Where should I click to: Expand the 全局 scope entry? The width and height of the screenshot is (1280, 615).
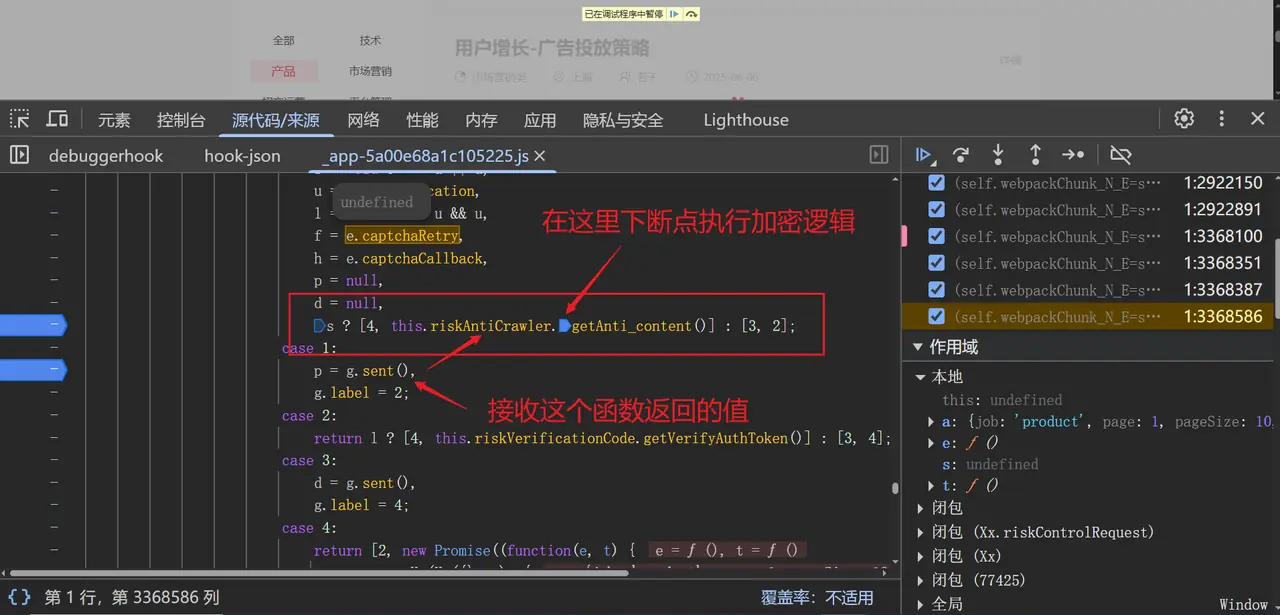(x=921, y=604)
